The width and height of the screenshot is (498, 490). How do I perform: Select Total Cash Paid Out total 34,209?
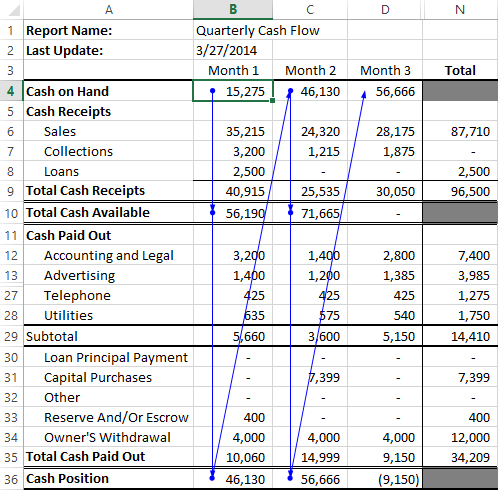(460, 457)
